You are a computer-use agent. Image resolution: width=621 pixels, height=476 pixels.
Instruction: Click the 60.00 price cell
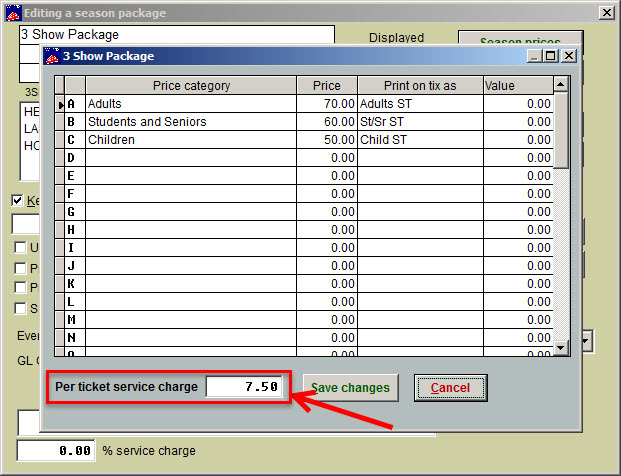point(327,122)
